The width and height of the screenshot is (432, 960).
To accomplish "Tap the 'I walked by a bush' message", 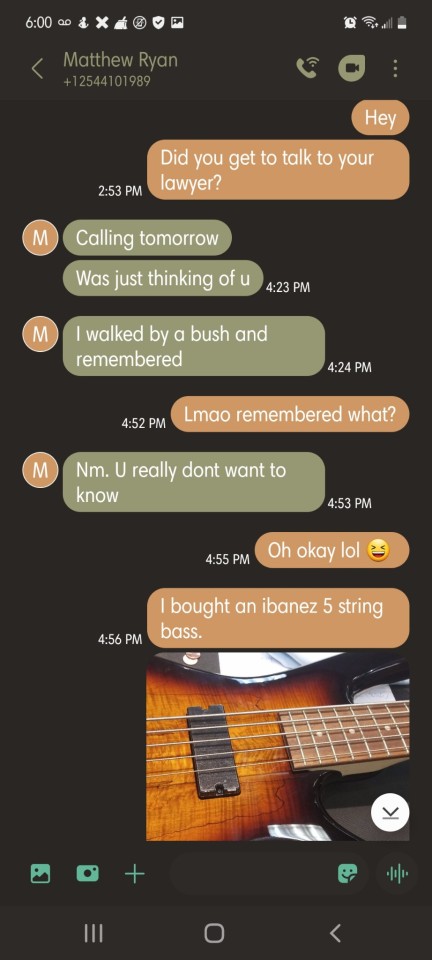I will [x=193, y=346].
